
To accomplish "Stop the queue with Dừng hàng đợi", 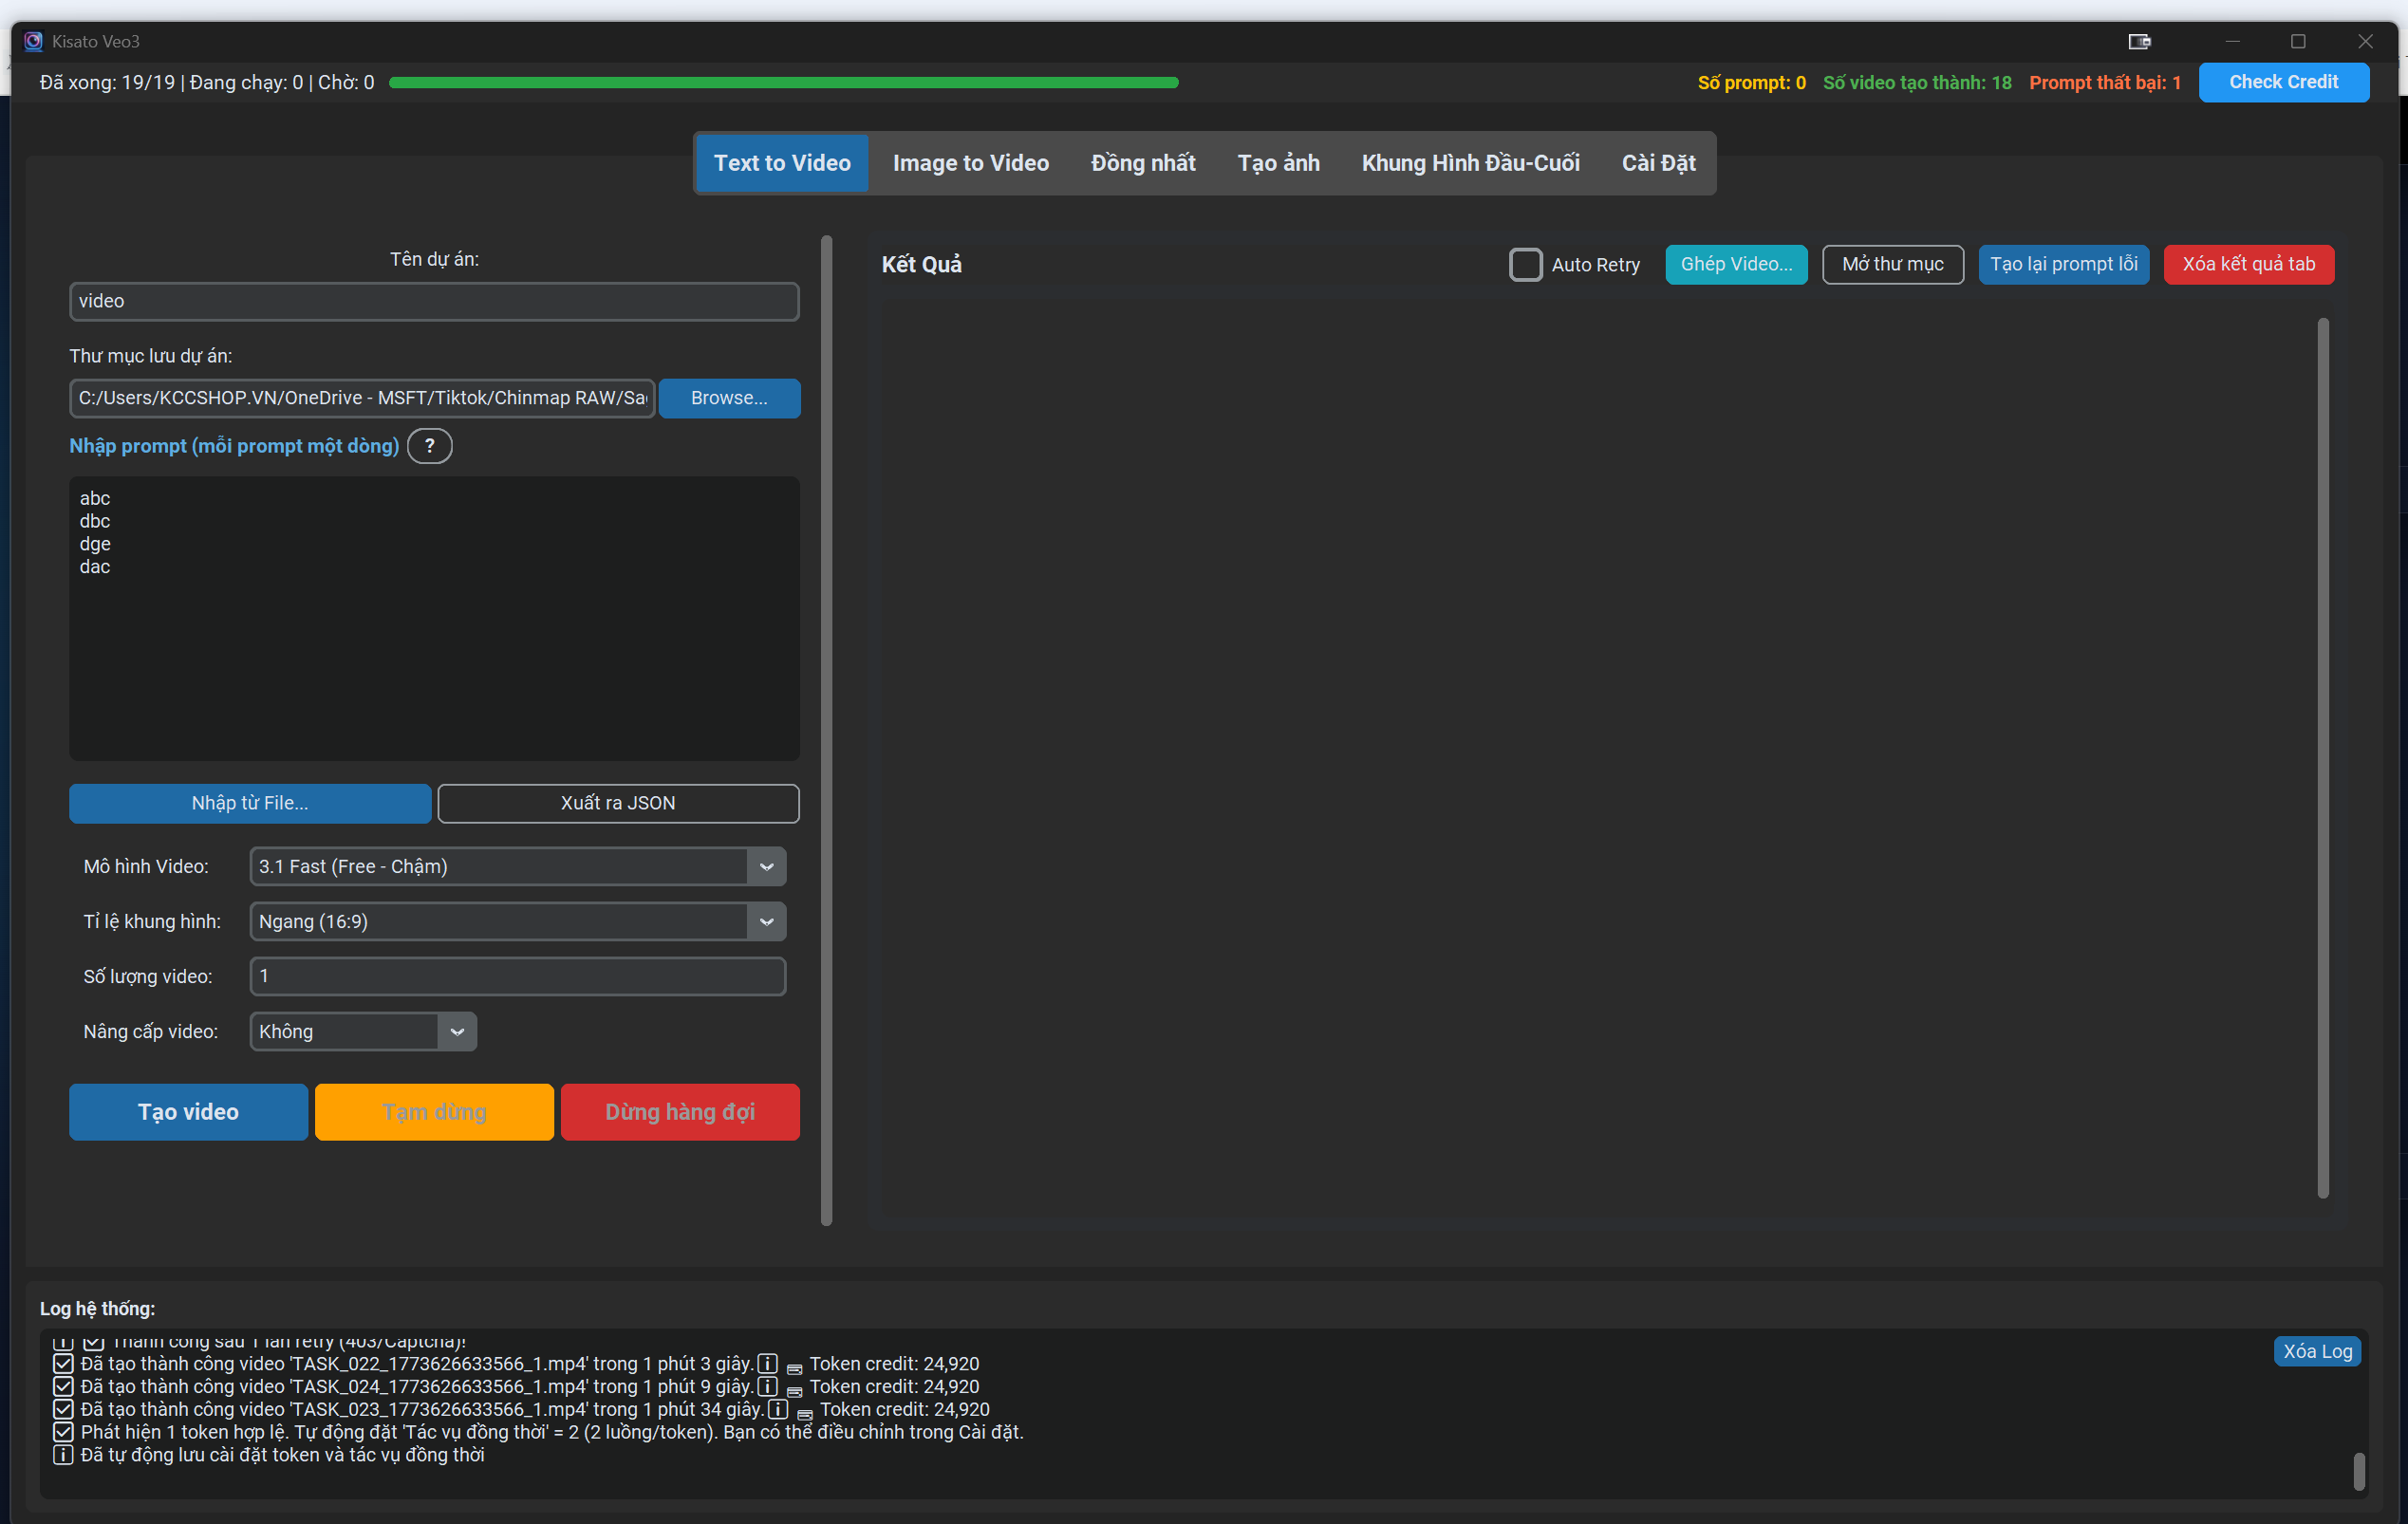I will [680, 1112].
